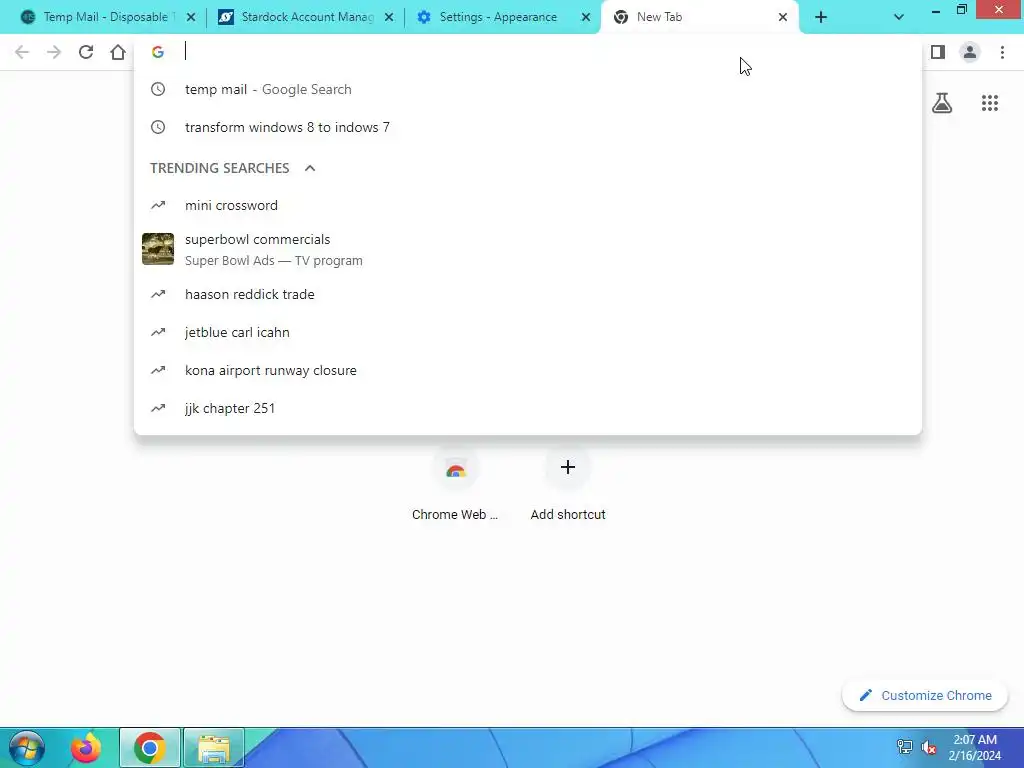Click the back navigation arrow
The height and width of the screenshot is (768, 1024).
(x=22, y=52)
